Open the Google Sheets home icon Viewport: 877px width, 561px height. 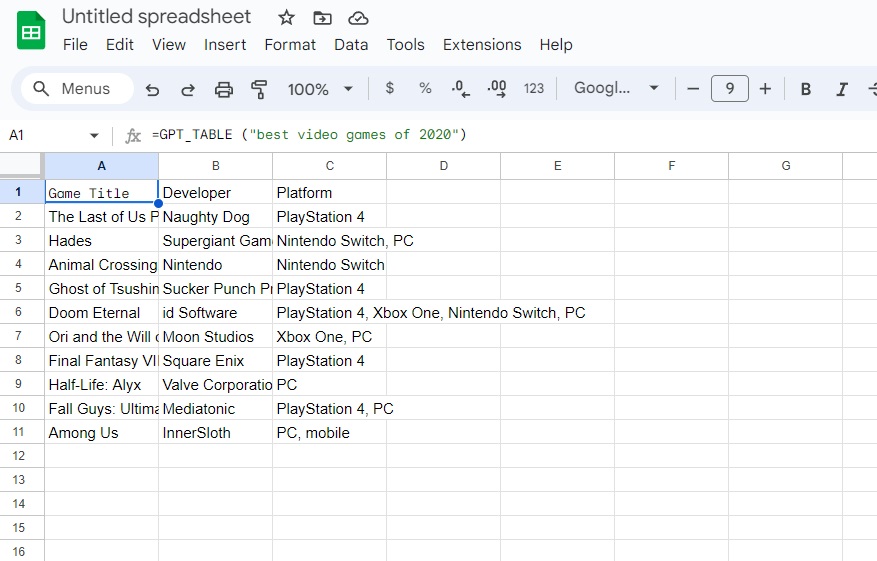point(31,31)
